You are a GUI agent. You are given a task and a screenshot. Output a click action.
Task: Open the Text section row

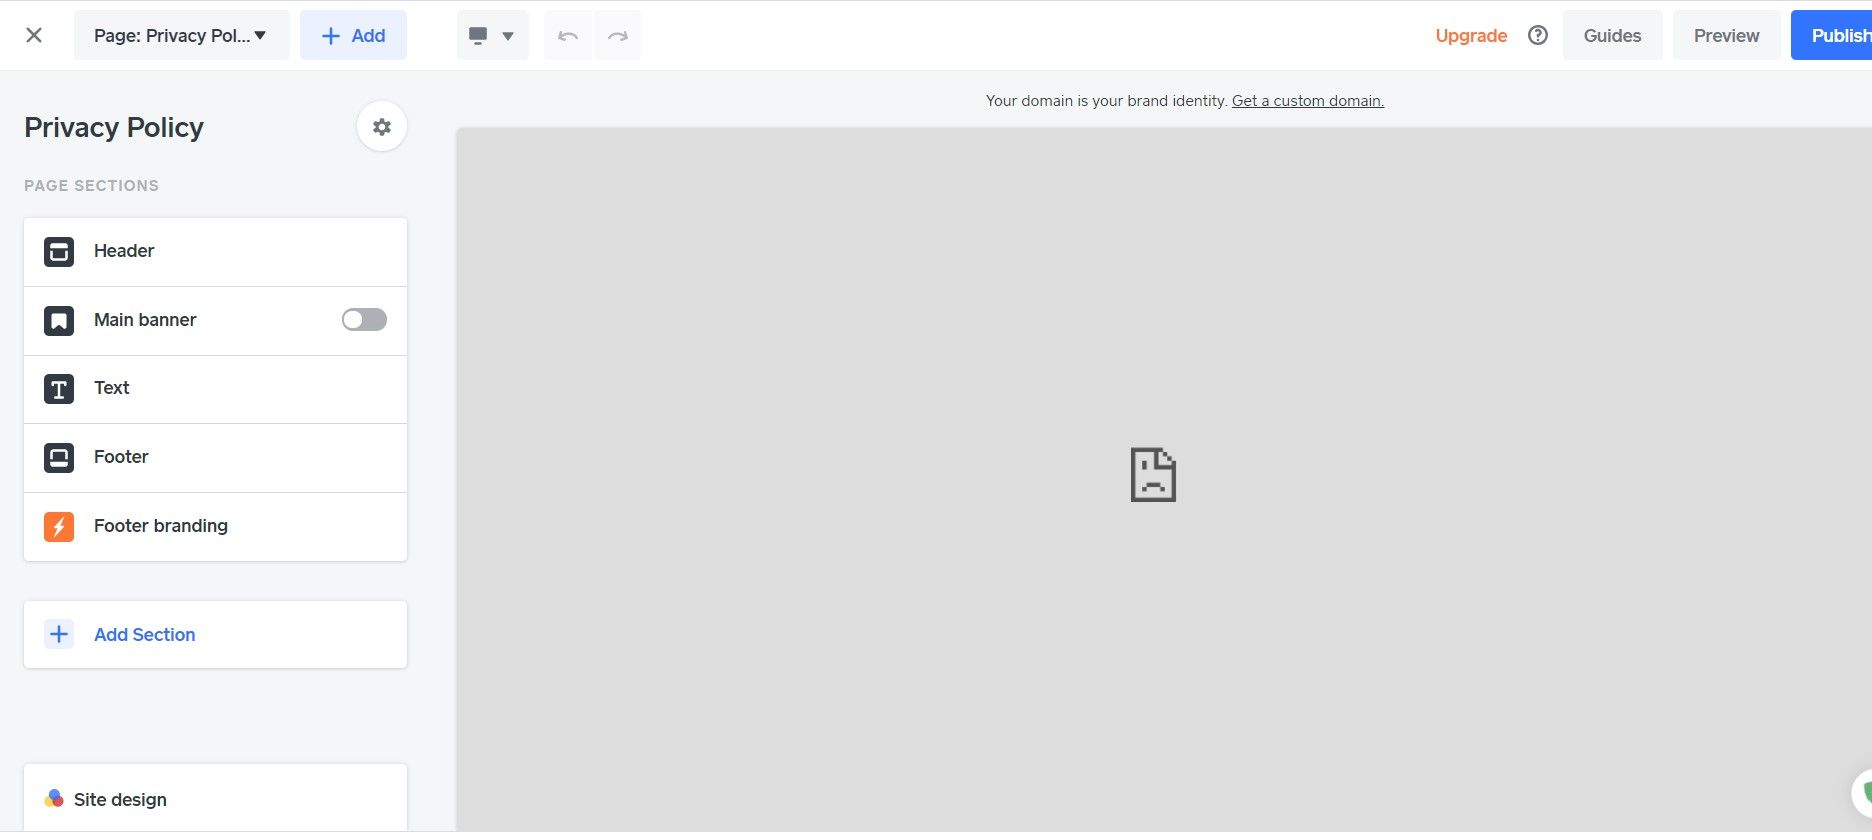tap(215, 389)
